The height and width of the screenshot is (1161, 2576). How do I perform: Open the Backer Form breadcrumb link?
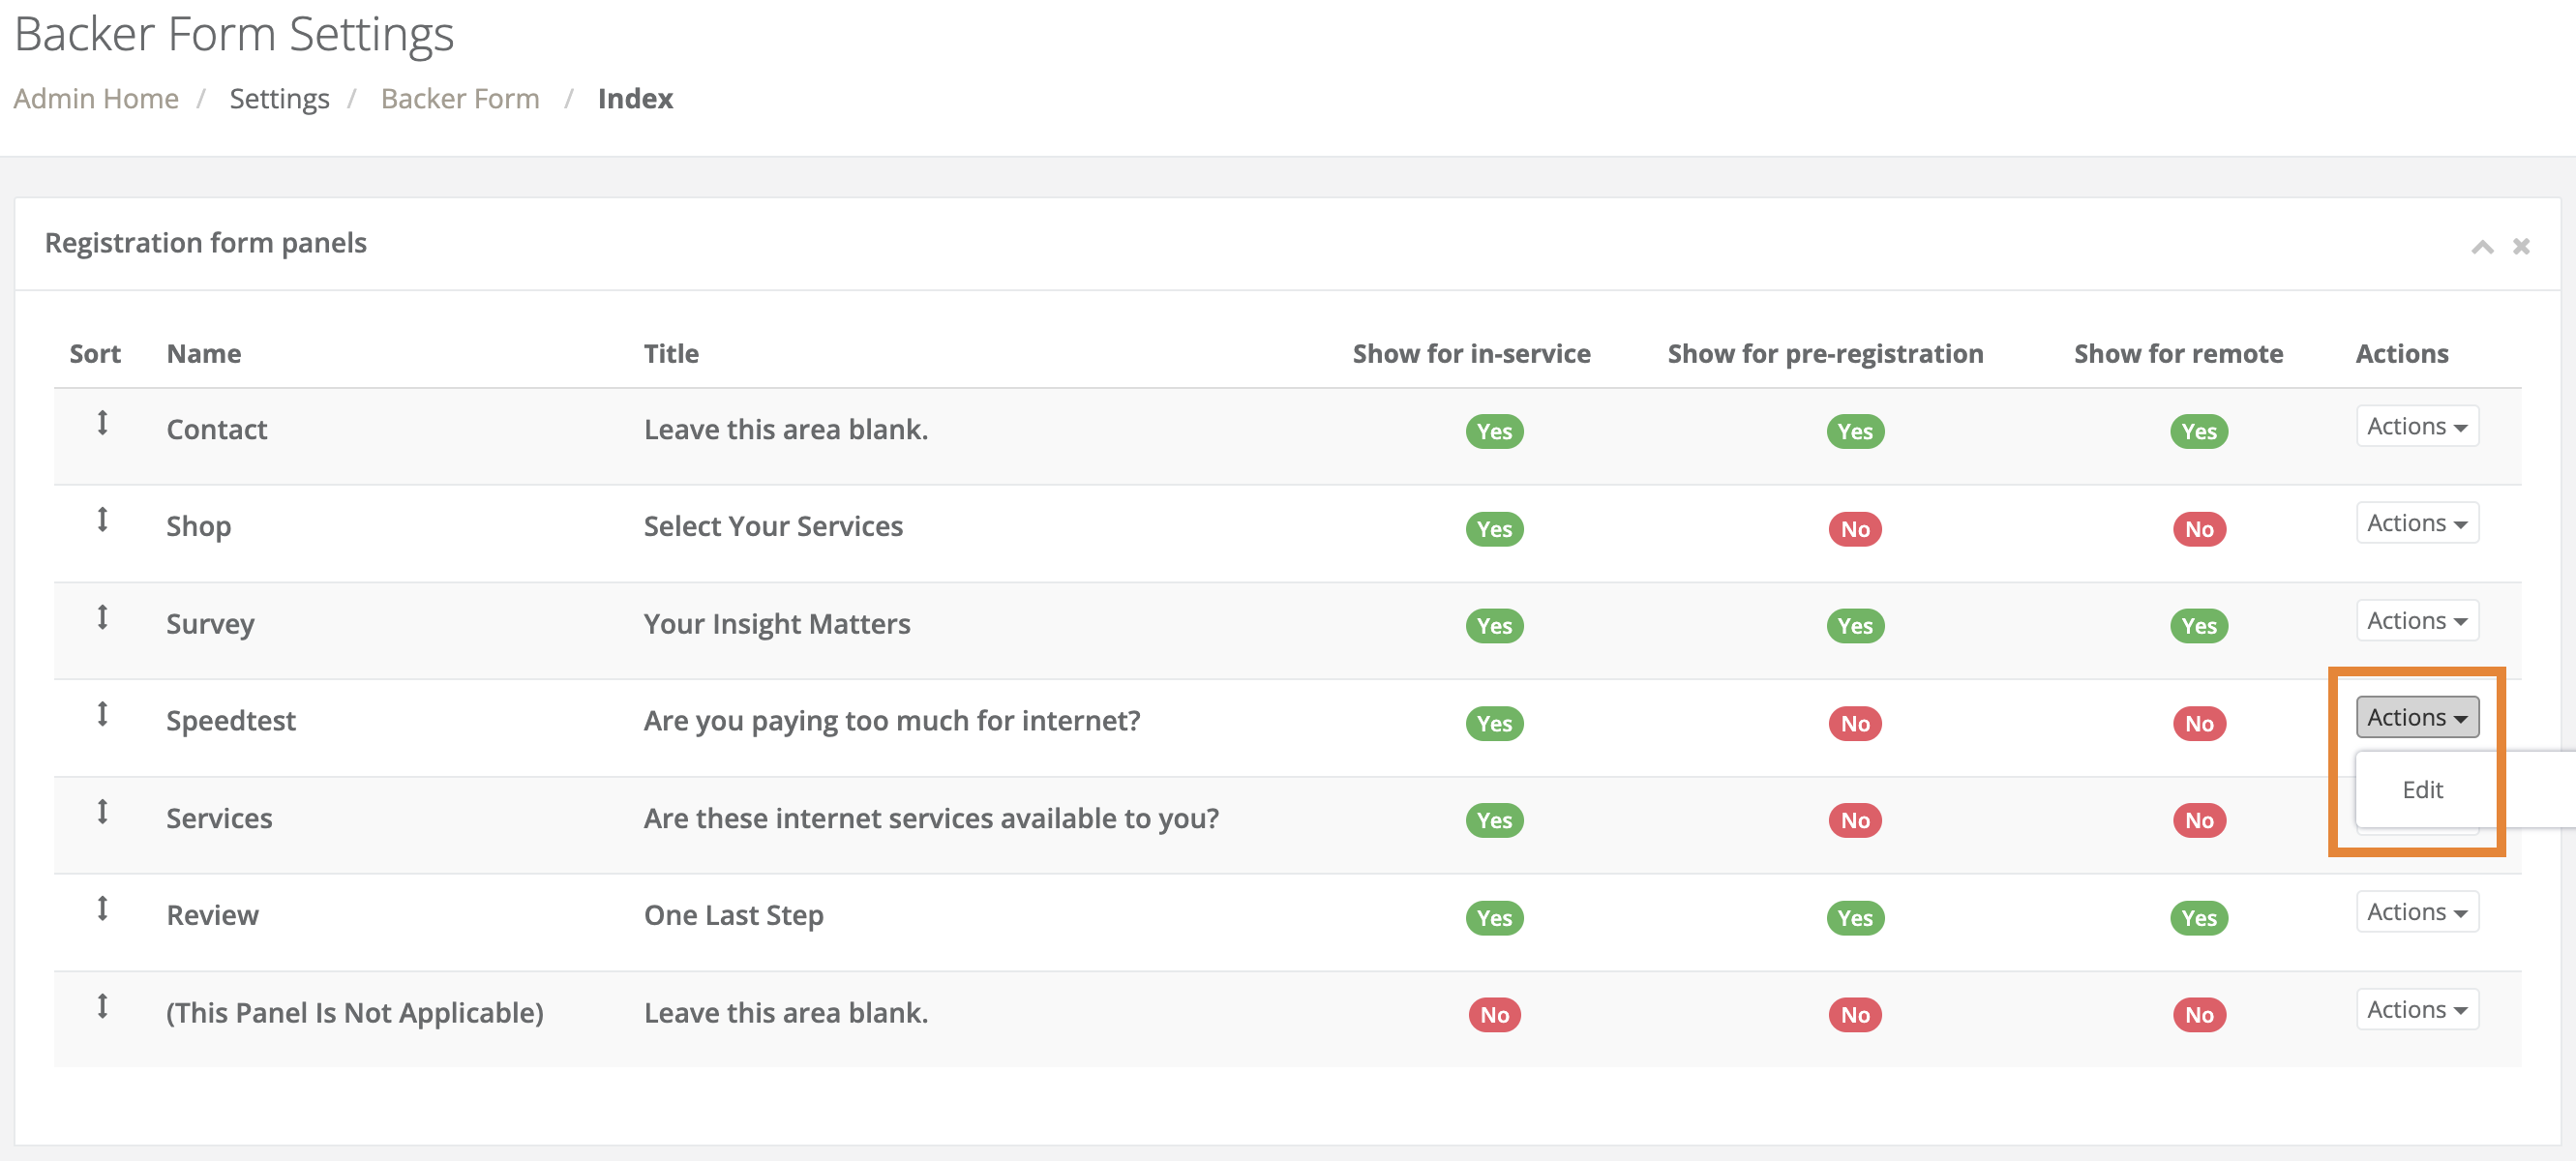(460, 99)
